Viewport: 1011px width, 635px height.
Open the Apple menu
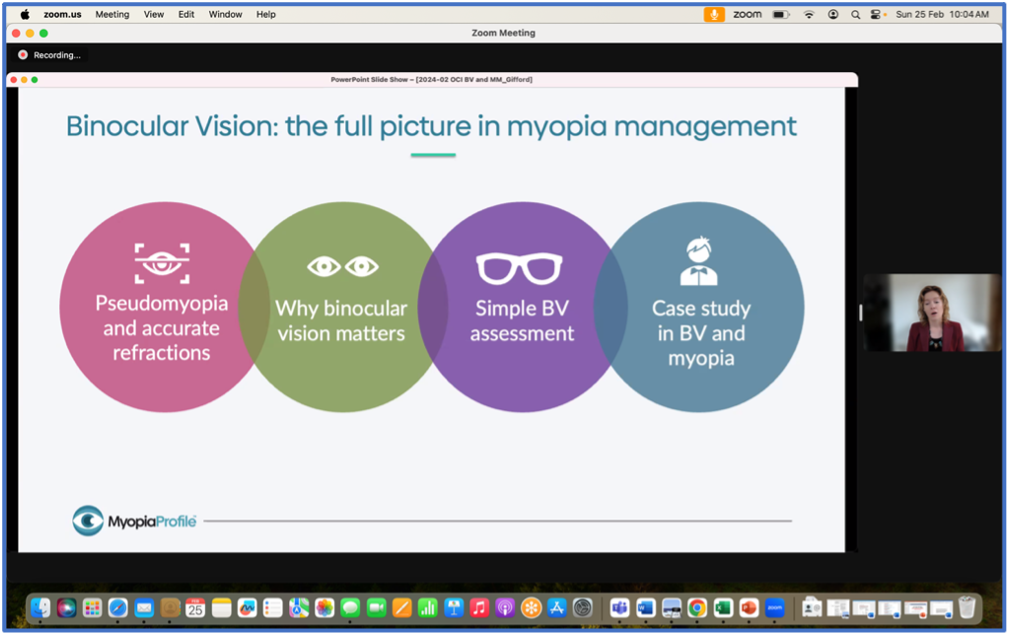(25, 15)
